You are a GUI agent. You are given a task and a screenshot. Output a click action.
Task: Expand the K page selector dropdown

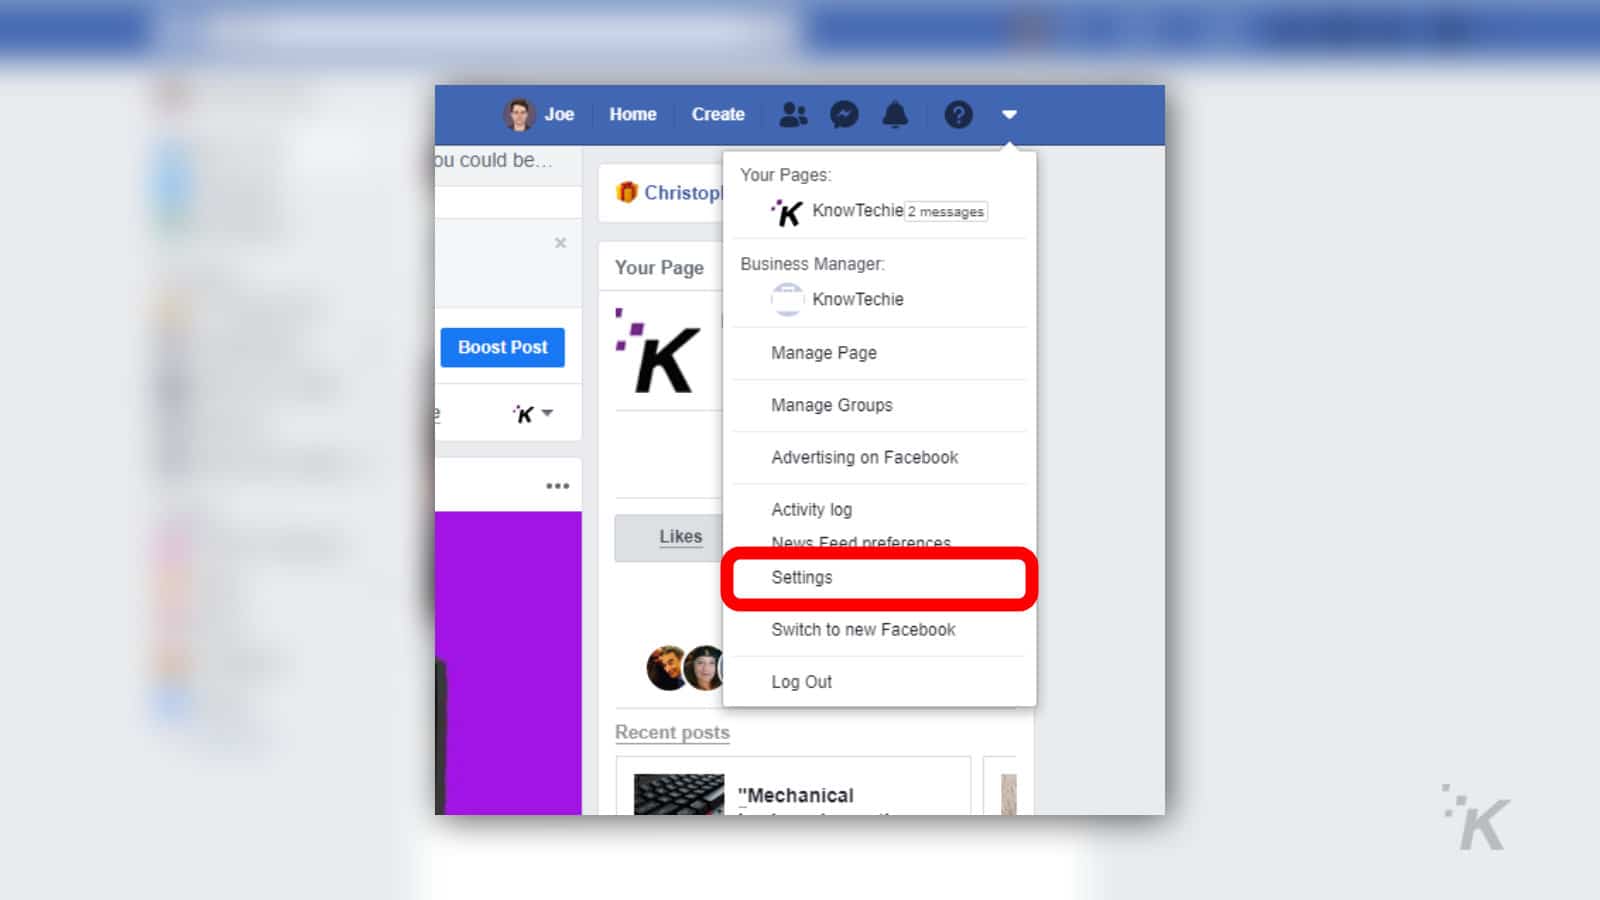[533, 413]
